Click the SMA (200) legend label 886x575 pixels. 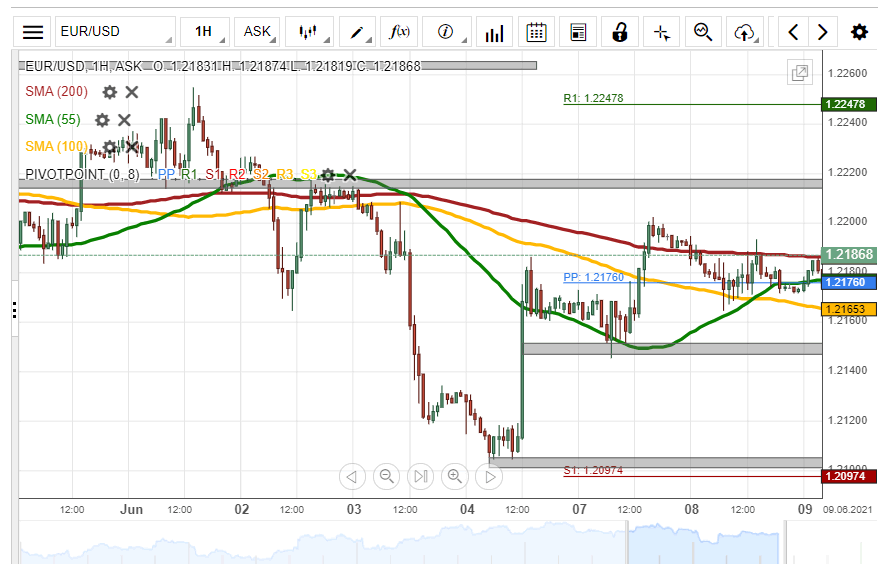click(x=57, y=92)
